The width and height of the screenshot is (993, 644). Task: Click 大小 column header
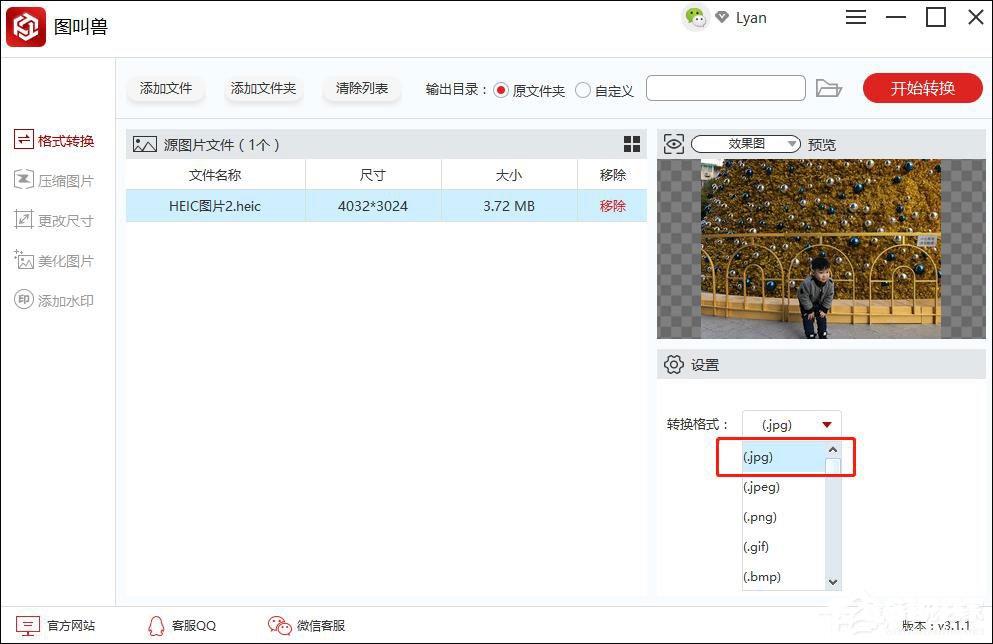[x=509, y=175]
